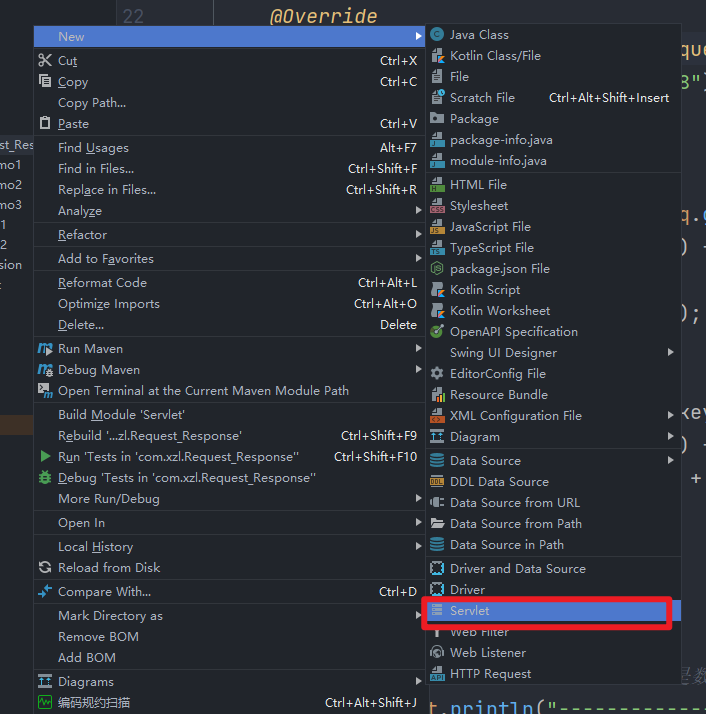The height and width of the screenshot is (714, 706).
Task: Click the HTML File icon
Action: point(437,185)
